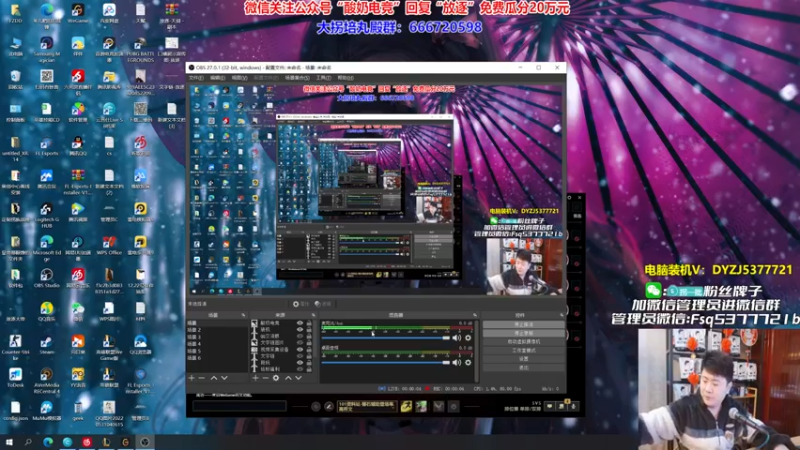Open Microsoft Edge from the taskbar
Image resolution: width=800 pixels, height=450 pixels.
(x=48, y=442)
